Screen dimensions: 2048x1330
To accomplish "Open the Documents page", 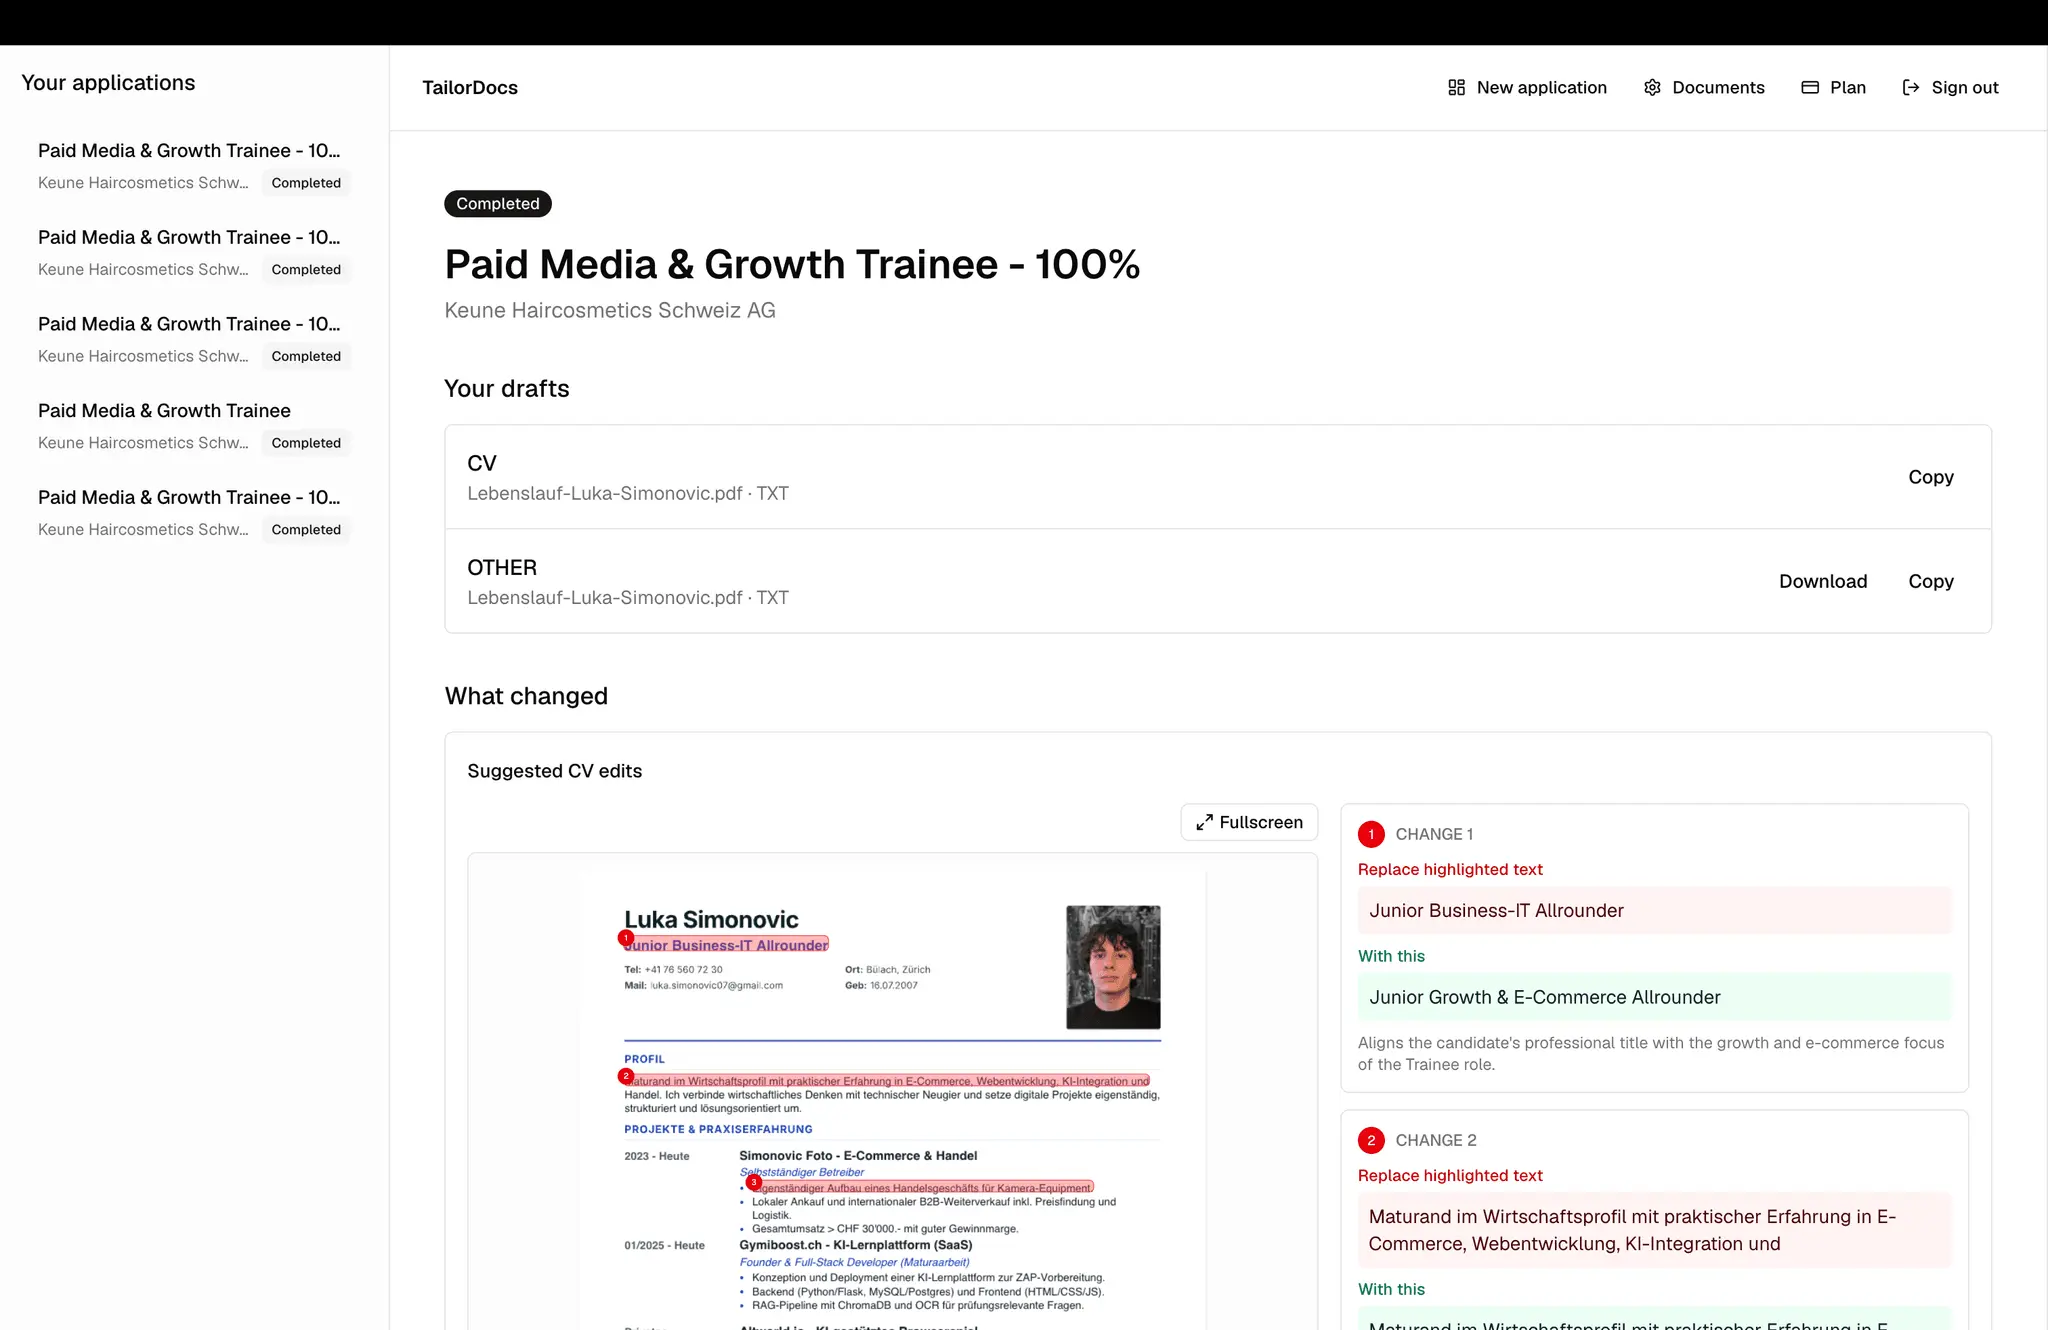I will tap(1704, 87).
